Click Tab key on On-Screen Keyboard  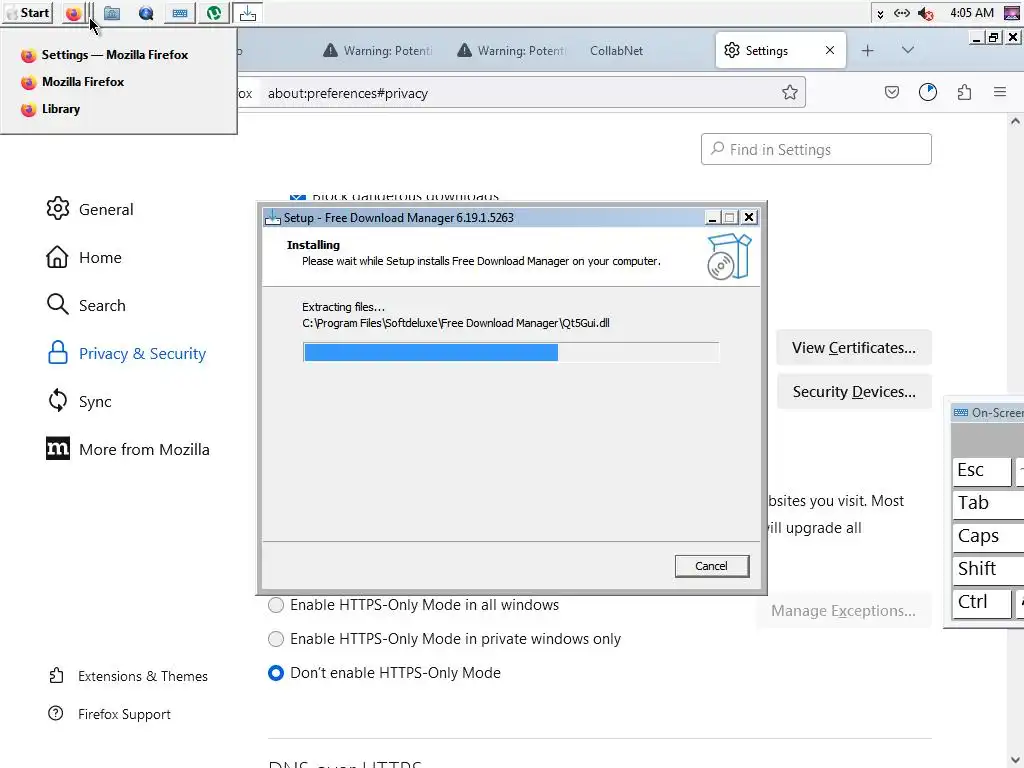[x=988, y=503]
